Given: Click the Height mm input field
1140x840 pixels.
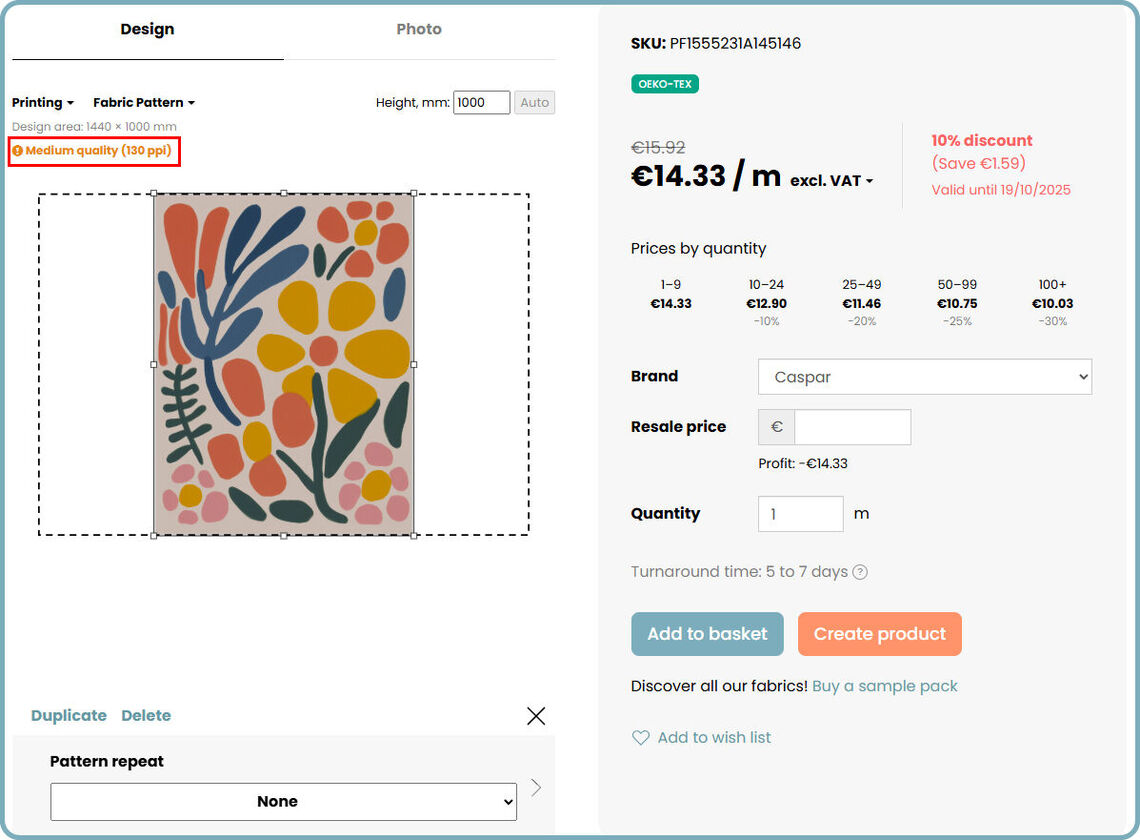Looking at the screenshot, I should pos(481,102).
